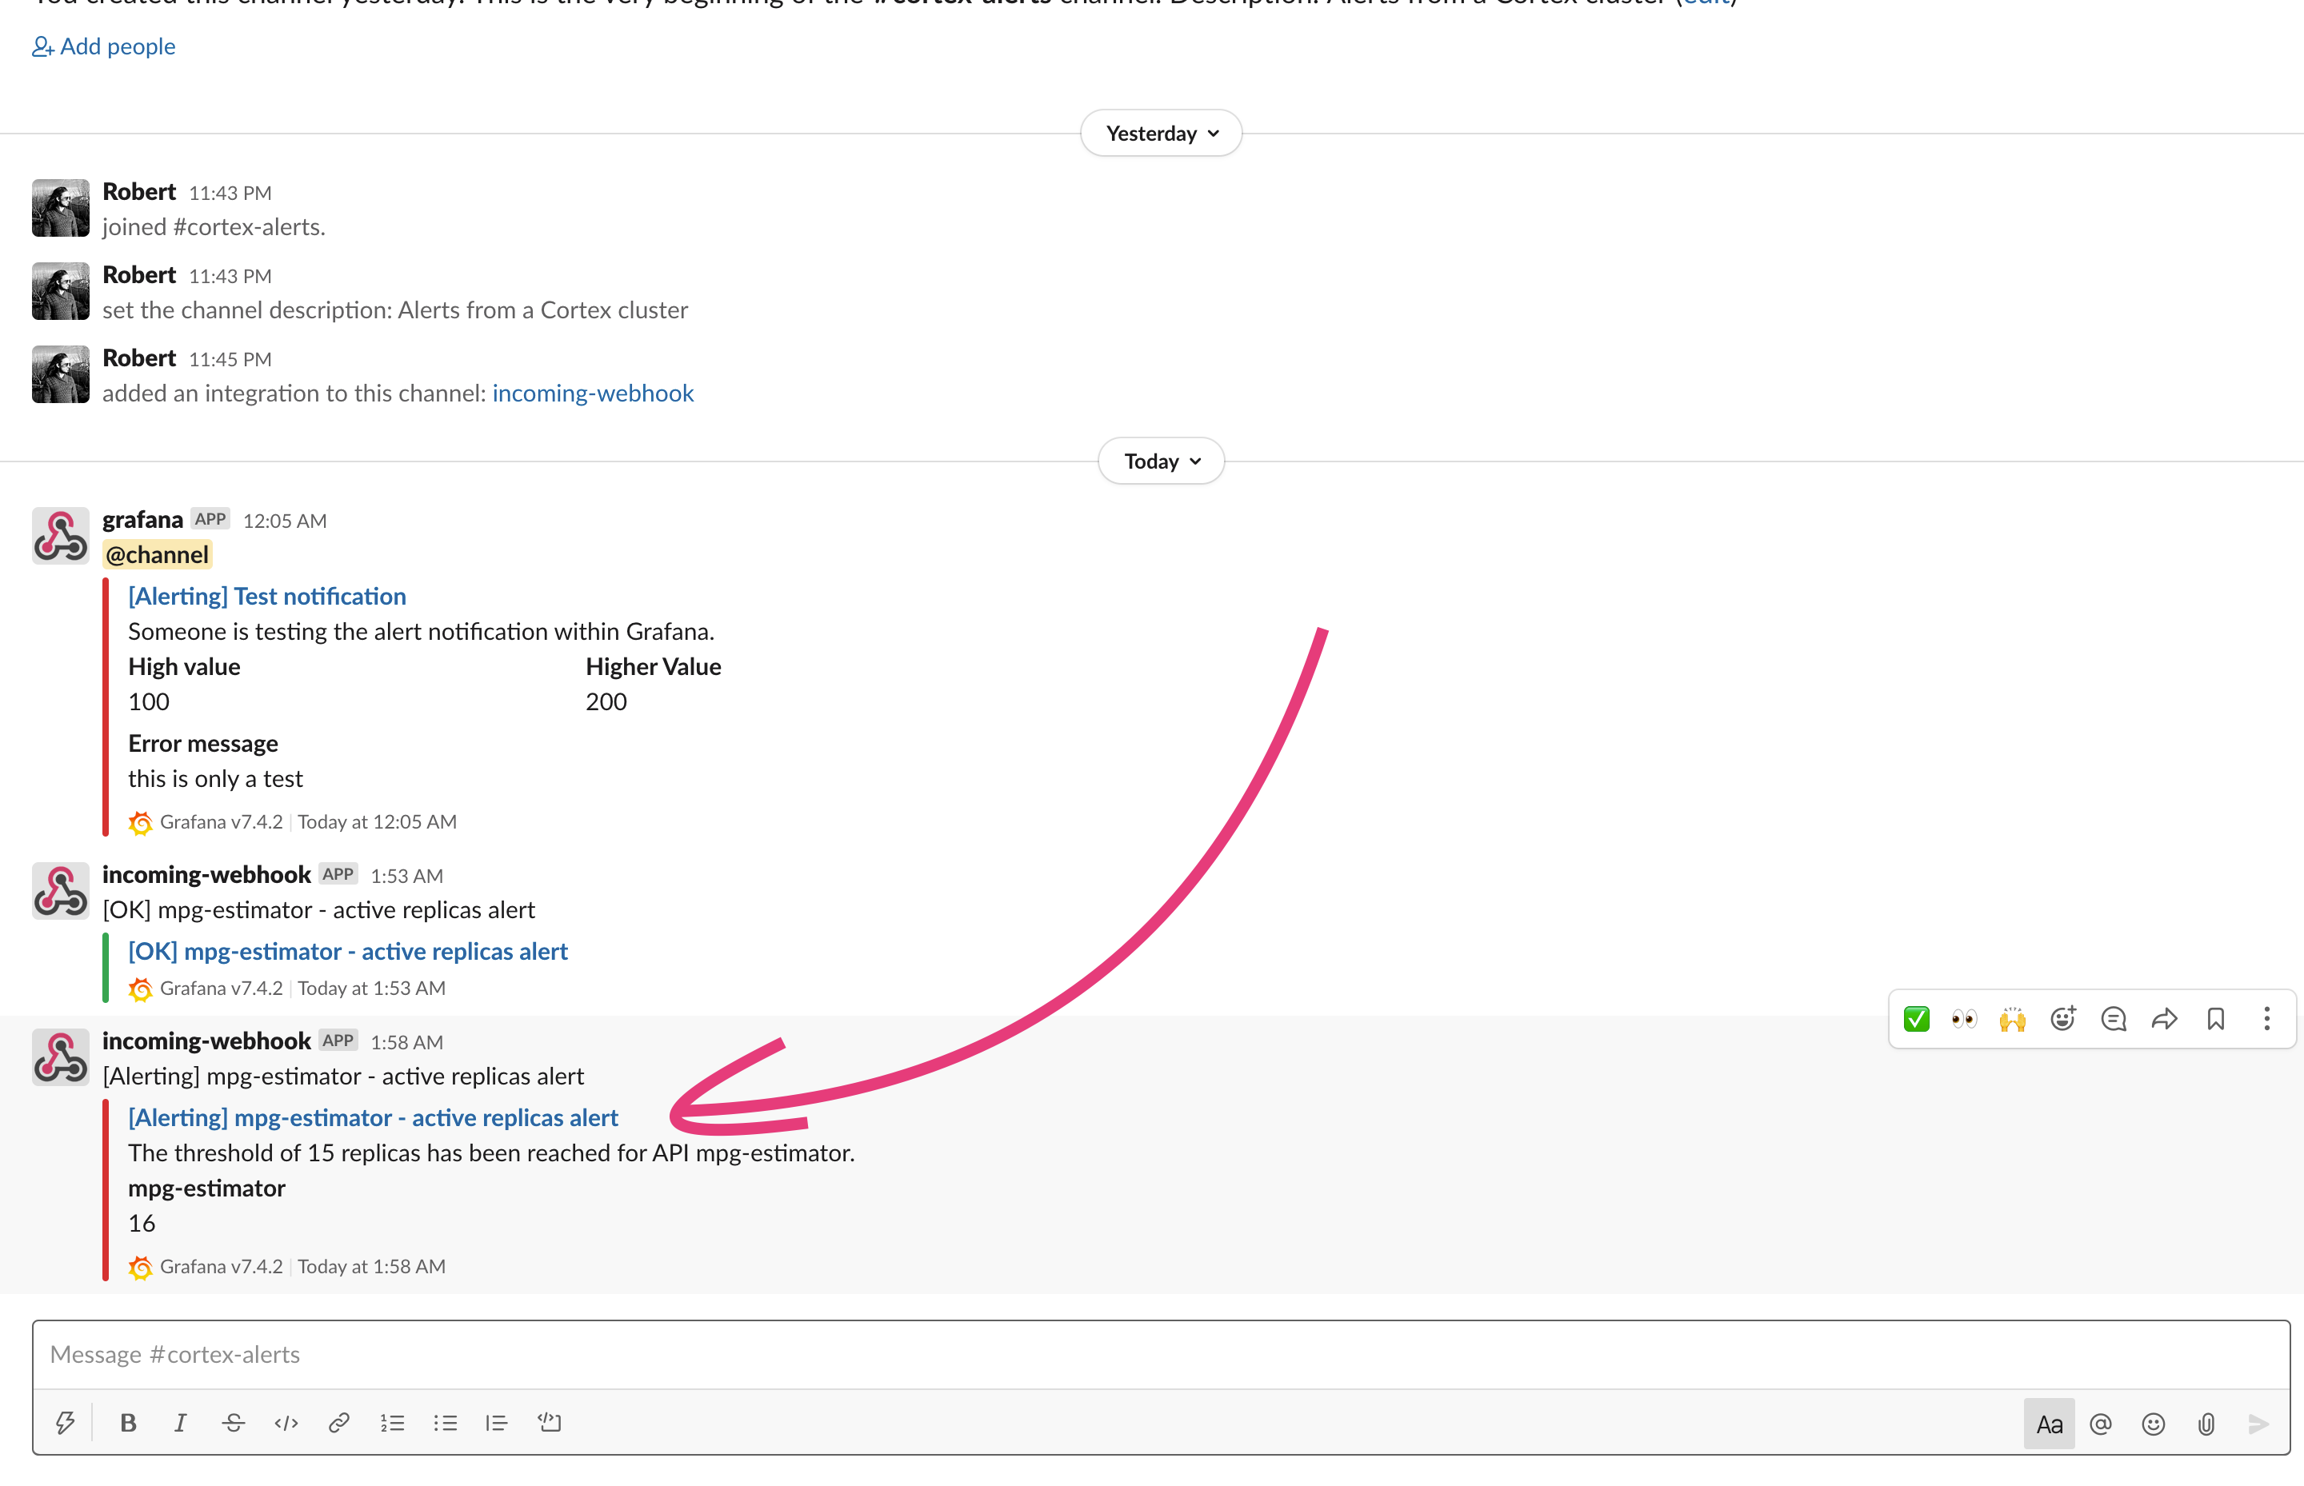2304x1486 pixels.
Task: Open more actions three-dot menu
Action: pos(2267,1019)
